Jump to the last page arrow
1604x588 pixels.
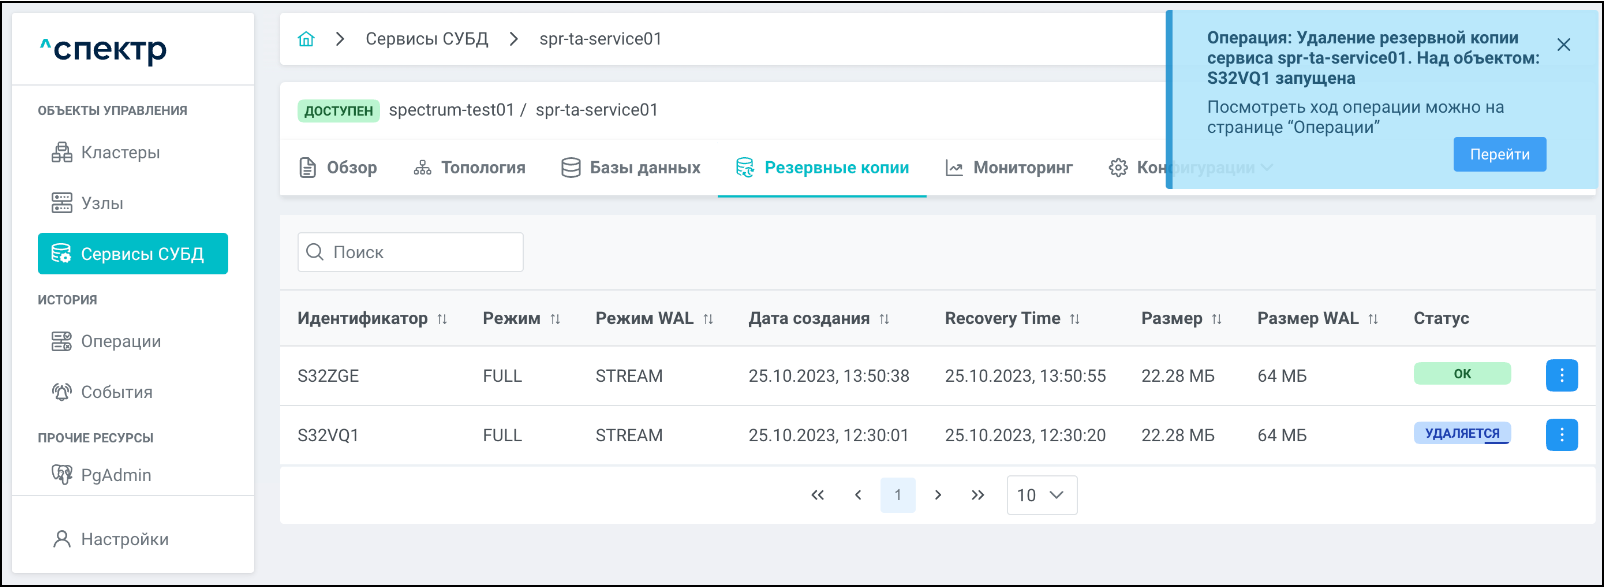coord(978,495)
